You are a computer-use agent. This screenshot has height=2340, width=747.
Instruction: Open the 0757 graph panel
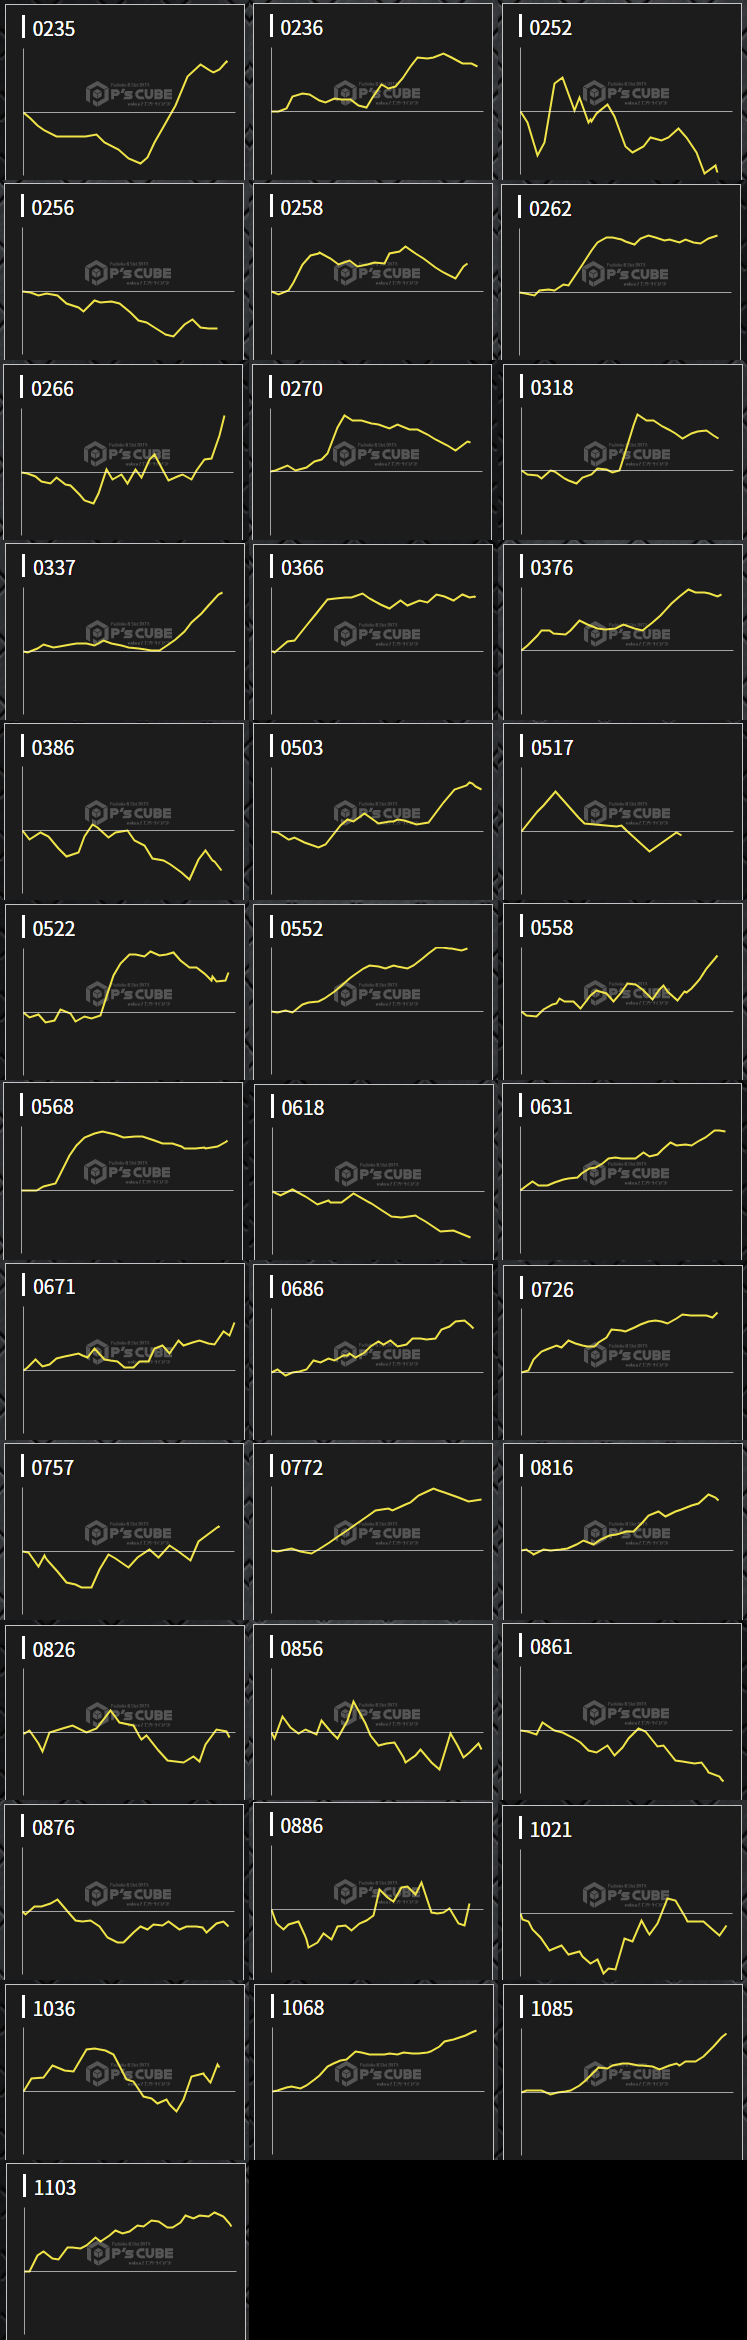click(124, 1532)
